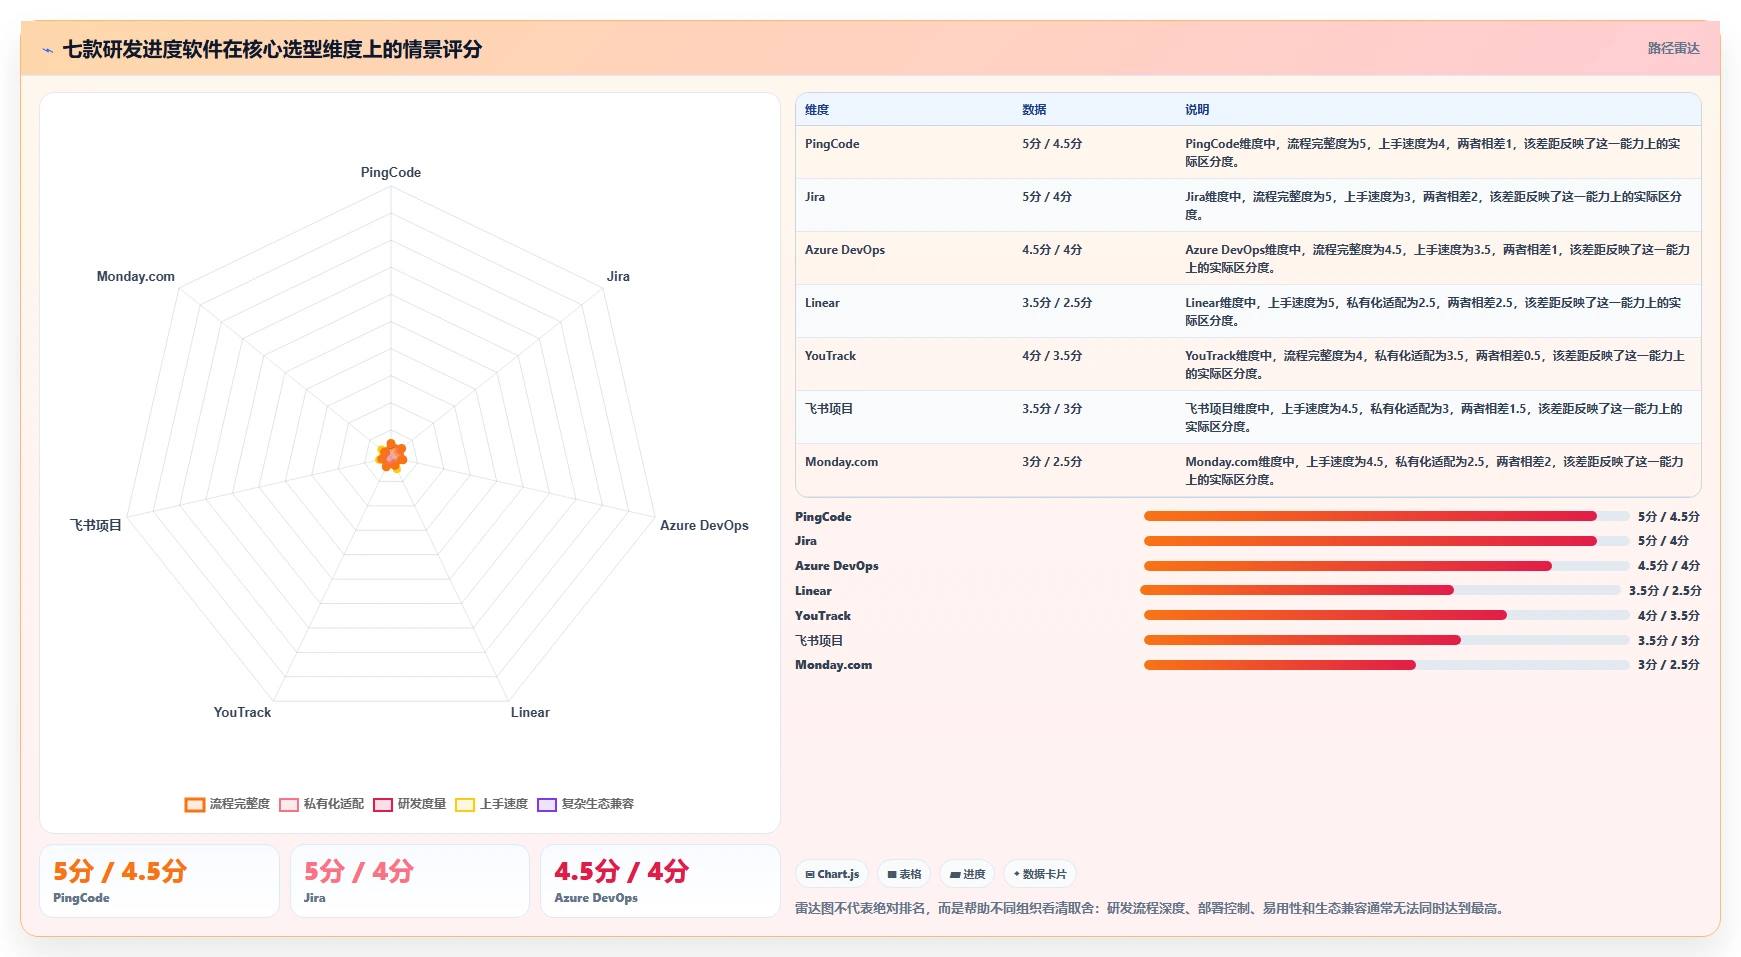Click the table value 5分 / 4.5分
Viewport: 1741px width, 957px height.
point(1052,144)
